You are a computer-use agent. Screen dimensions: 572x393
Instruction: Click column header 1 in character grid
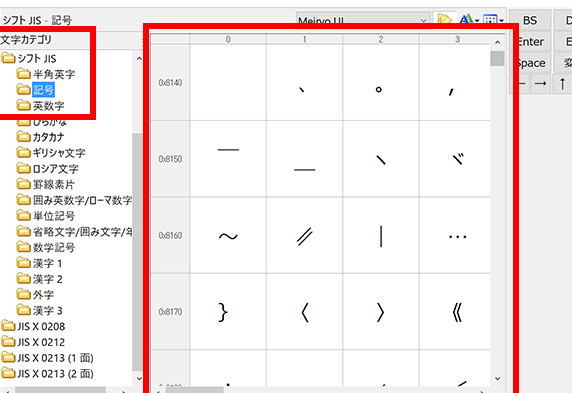305,39
